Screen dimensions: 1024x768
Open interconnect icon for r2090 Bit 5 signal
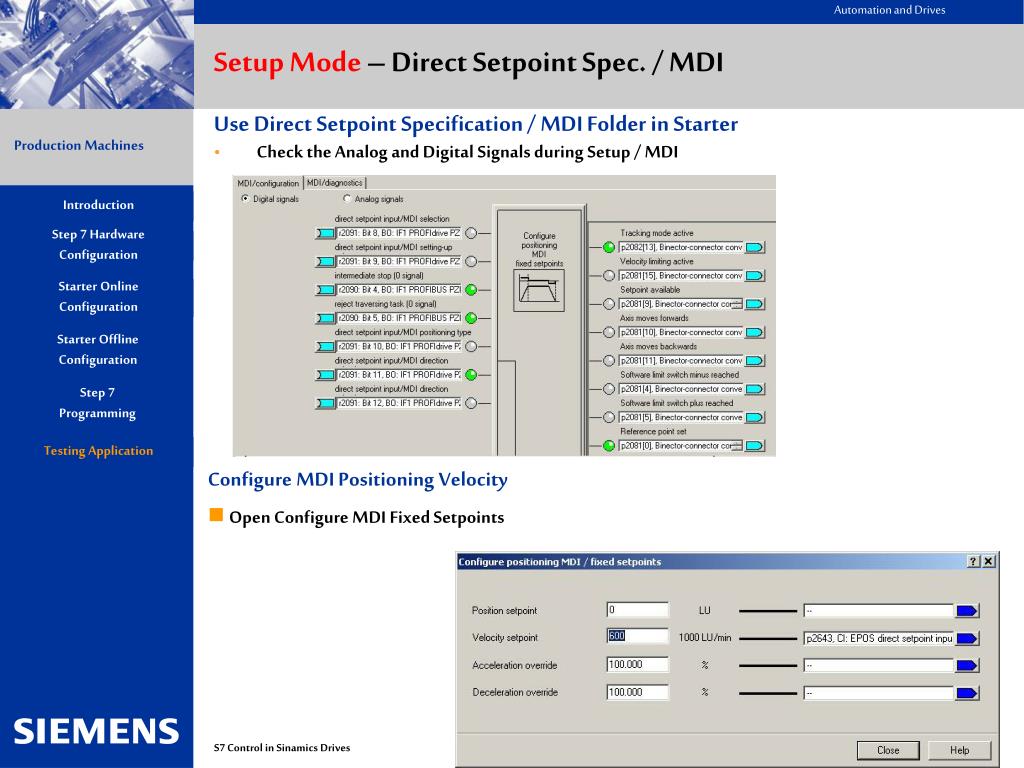(x=325, y=318)
